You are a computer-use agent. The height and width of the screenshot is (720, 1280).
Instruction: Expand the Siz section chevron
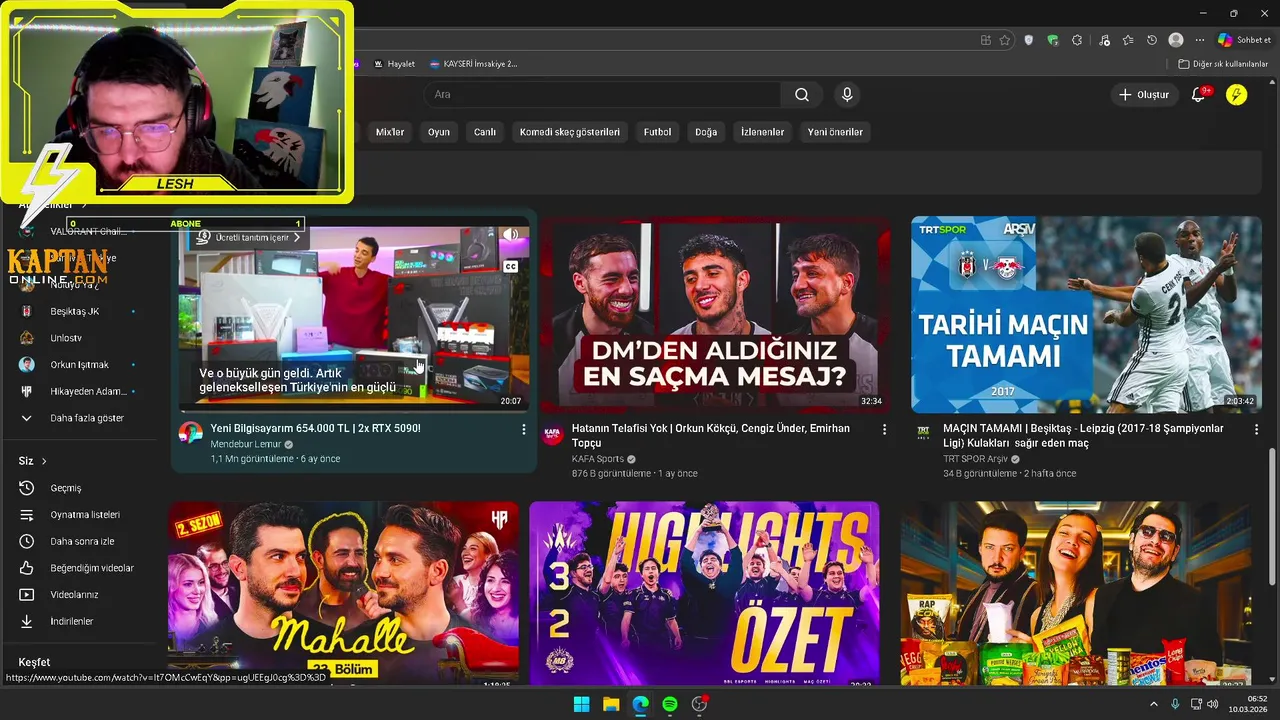click(44, 461)
